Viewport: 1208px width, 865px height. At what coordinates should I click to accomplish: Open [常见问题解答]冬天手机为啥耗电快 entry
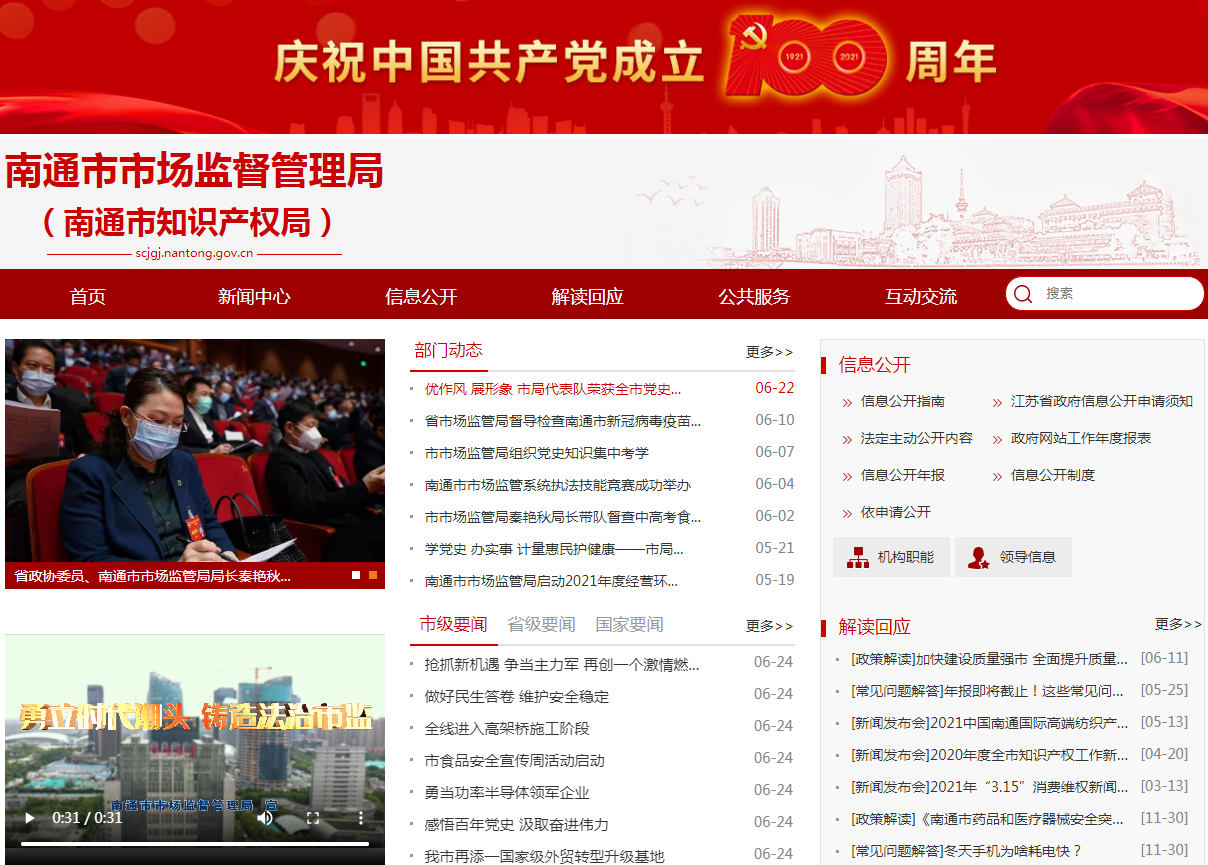click(x=966, y=851)
